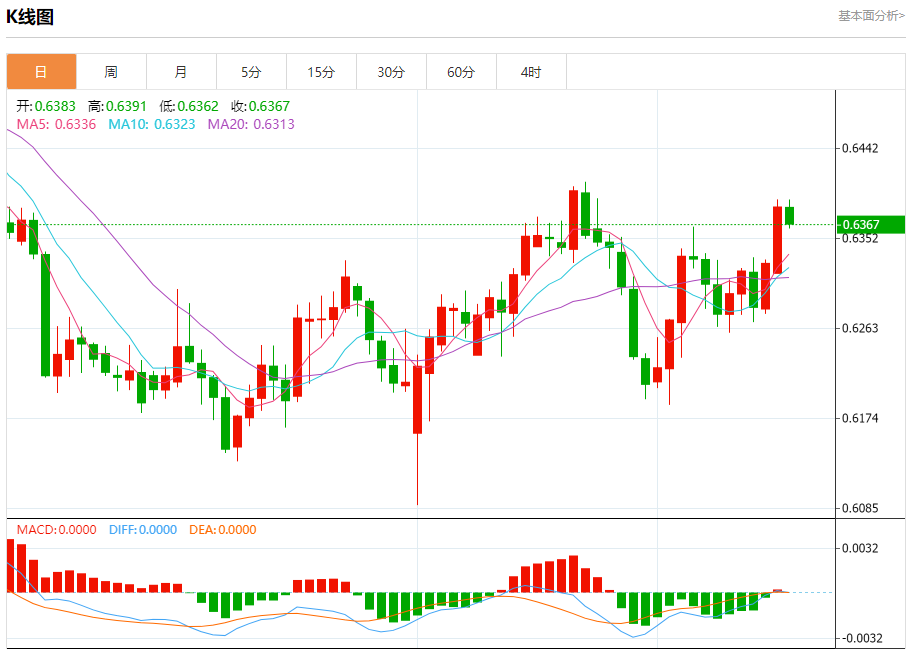The image size is (913, 649).
Task: Click the 0.0032 MACD axis label
Action: pyautogui.click(x=861, y=548)
